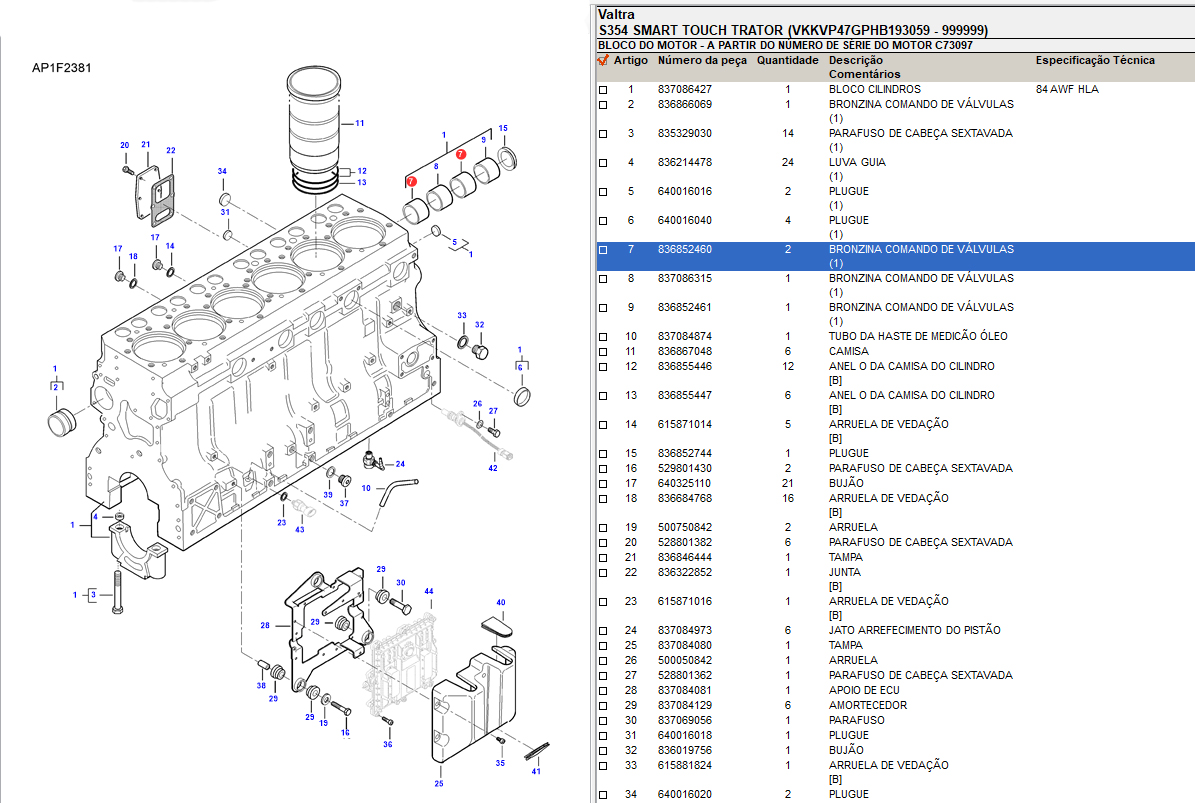This screenshot has height=803, width=1195.
Task: Click callout 24 for piston cooling jet
Action: tap(400, 464)
